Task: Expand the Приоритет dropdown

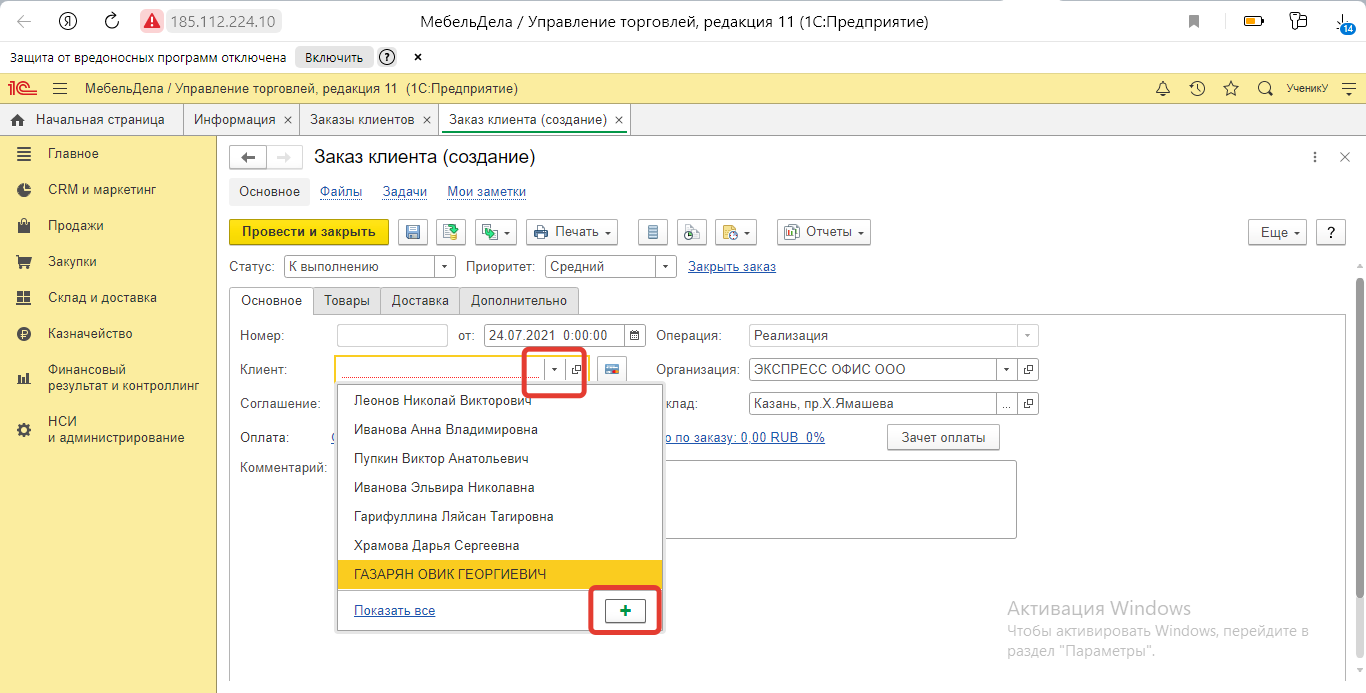Action: tap(666, 267)
